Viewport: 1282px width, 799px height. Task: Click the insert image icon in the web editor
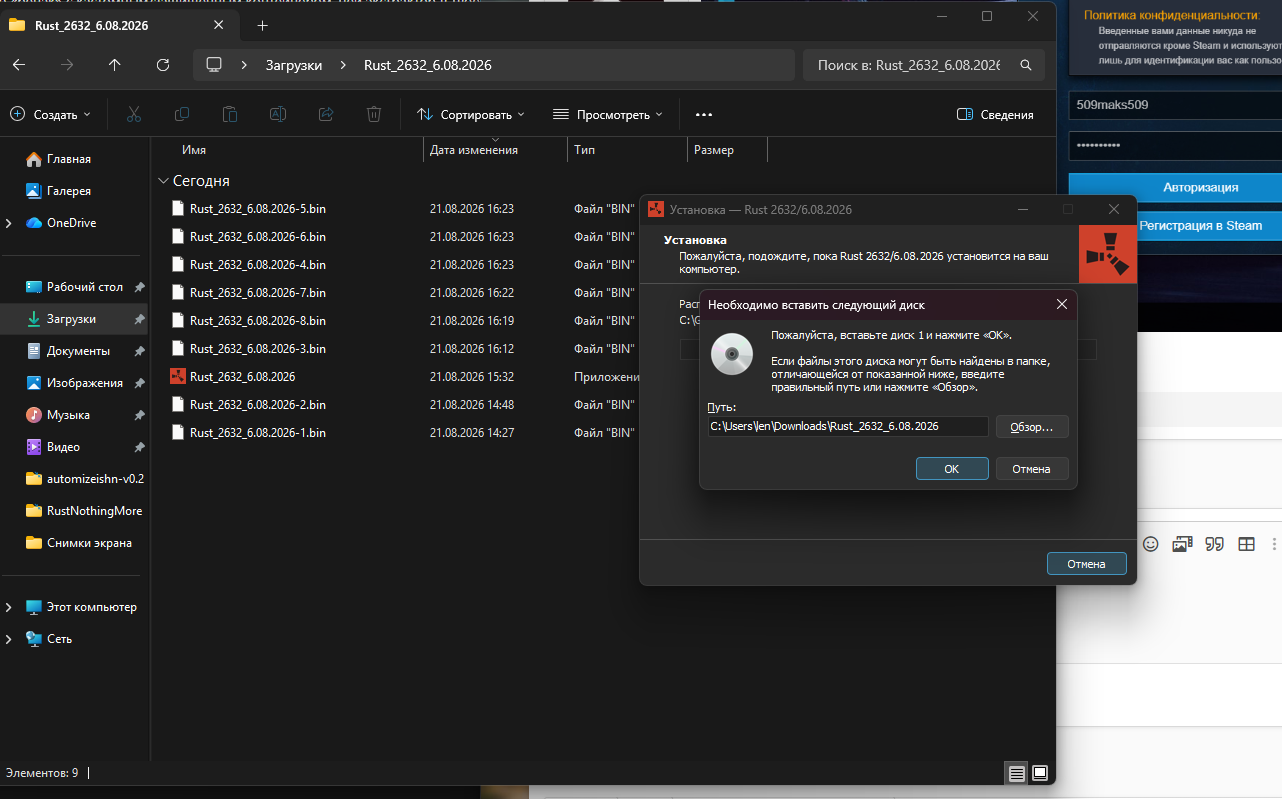coord(1183,544)
